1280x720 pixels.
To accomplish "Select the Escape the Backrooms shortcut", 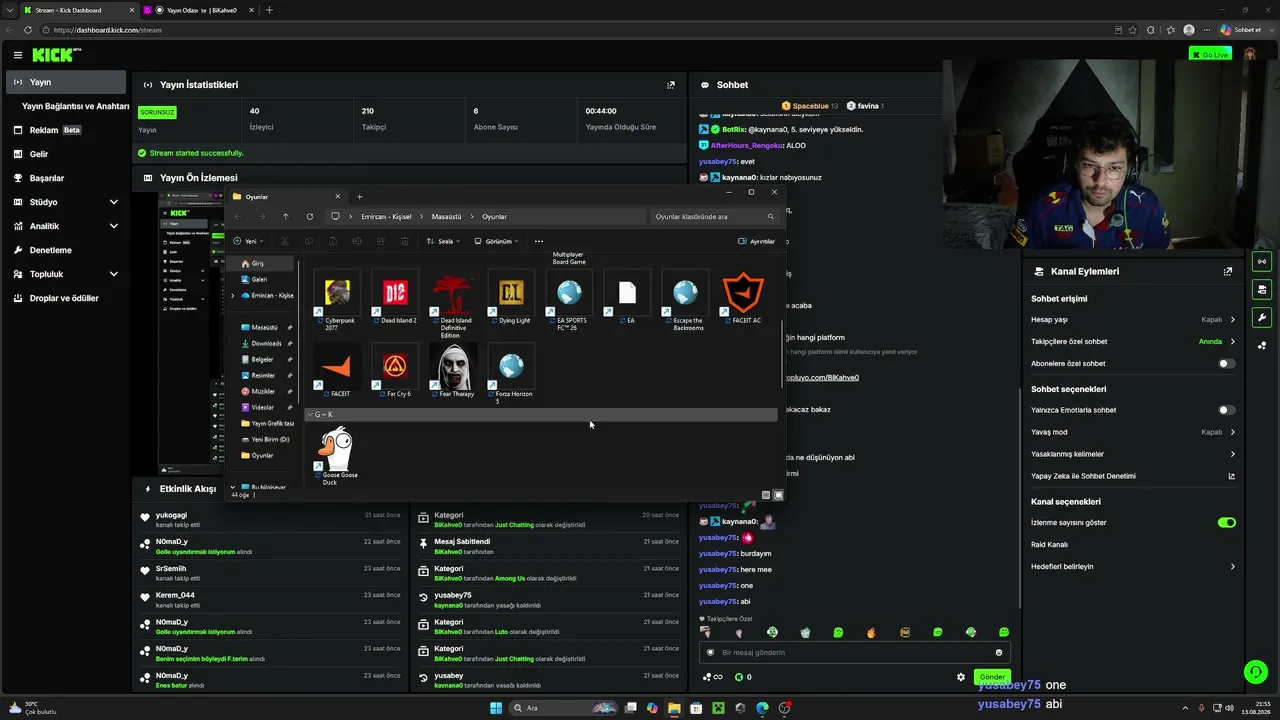I will pos(687,300).
